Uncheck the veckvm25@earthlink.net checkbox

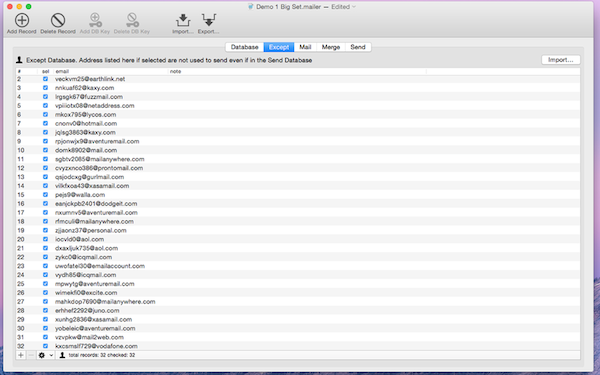45,79
